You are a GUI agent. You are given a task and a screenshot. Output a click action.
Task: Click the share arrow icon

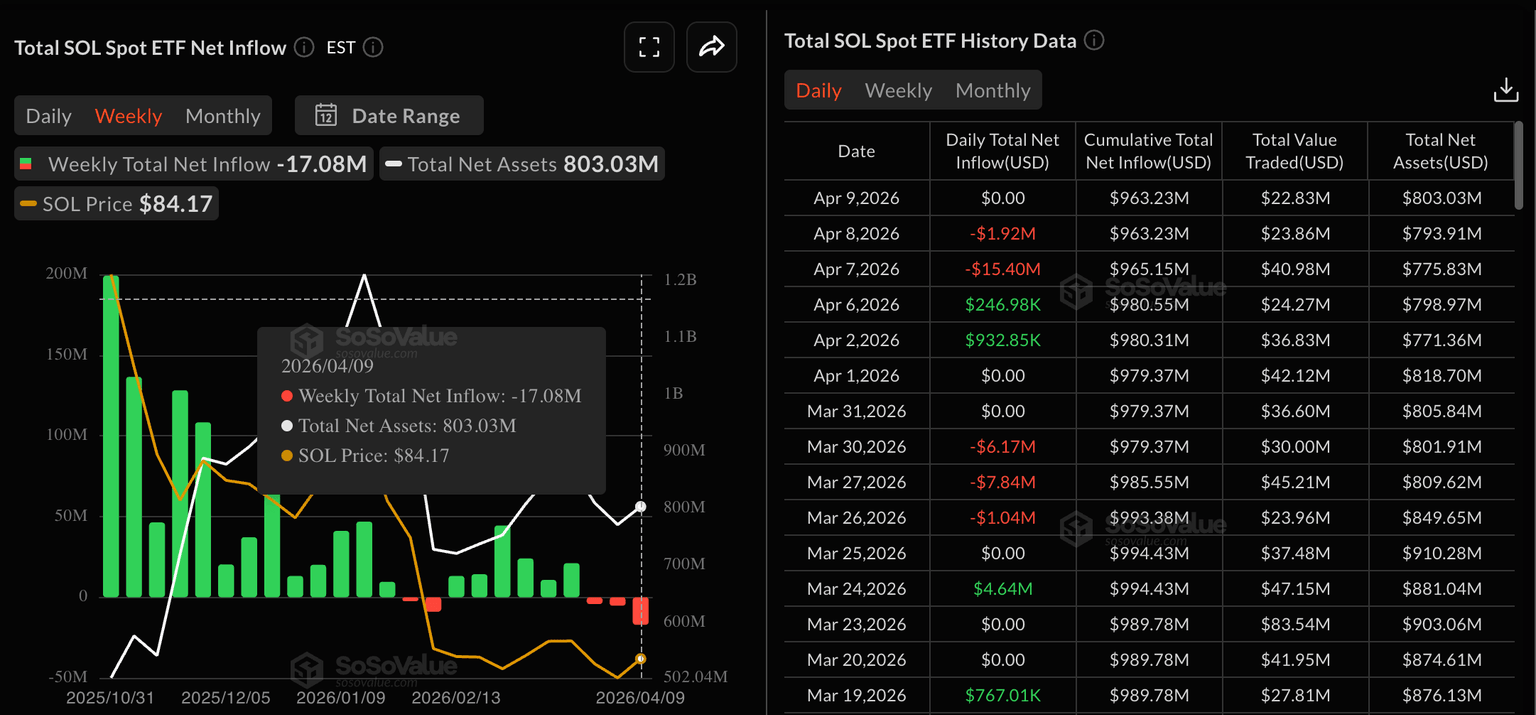pos(711,47)
